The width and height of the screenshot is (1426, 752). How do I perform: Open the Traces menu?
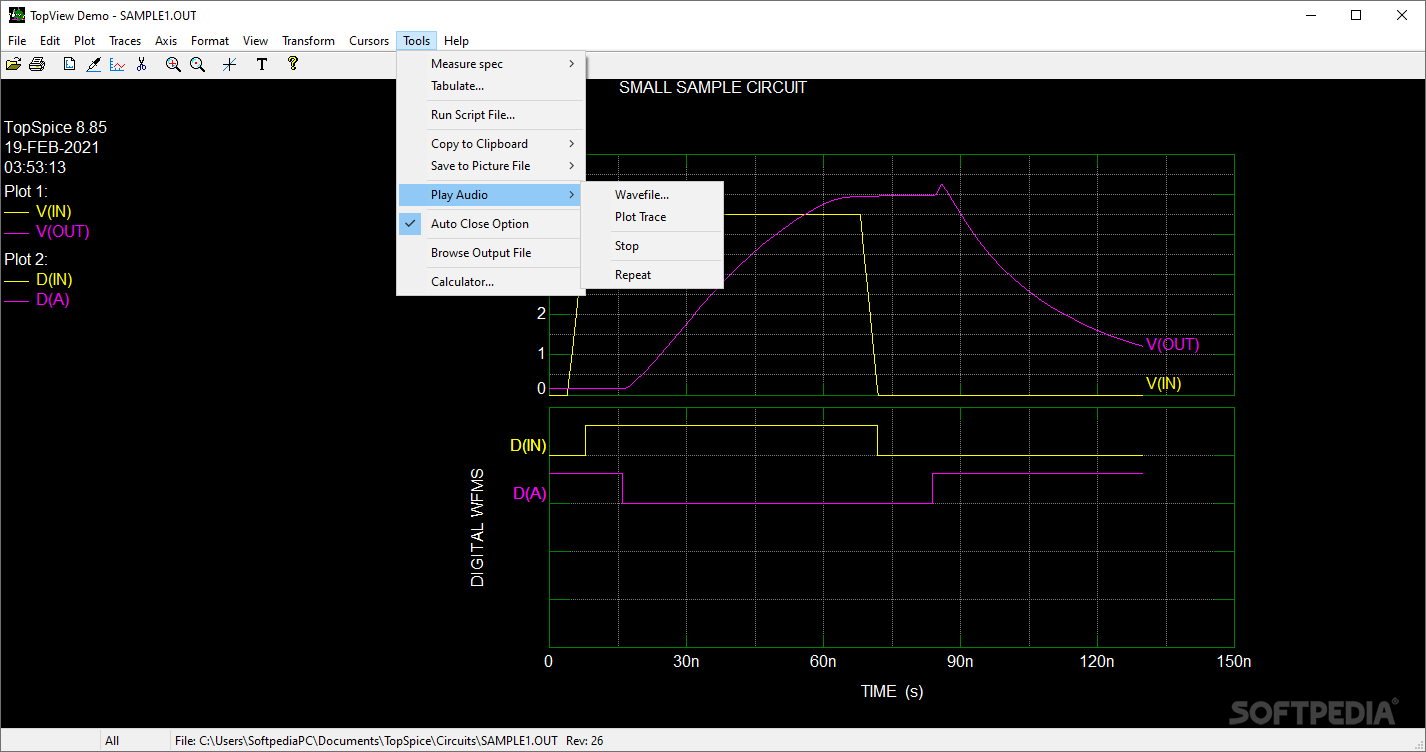[125, 41]
